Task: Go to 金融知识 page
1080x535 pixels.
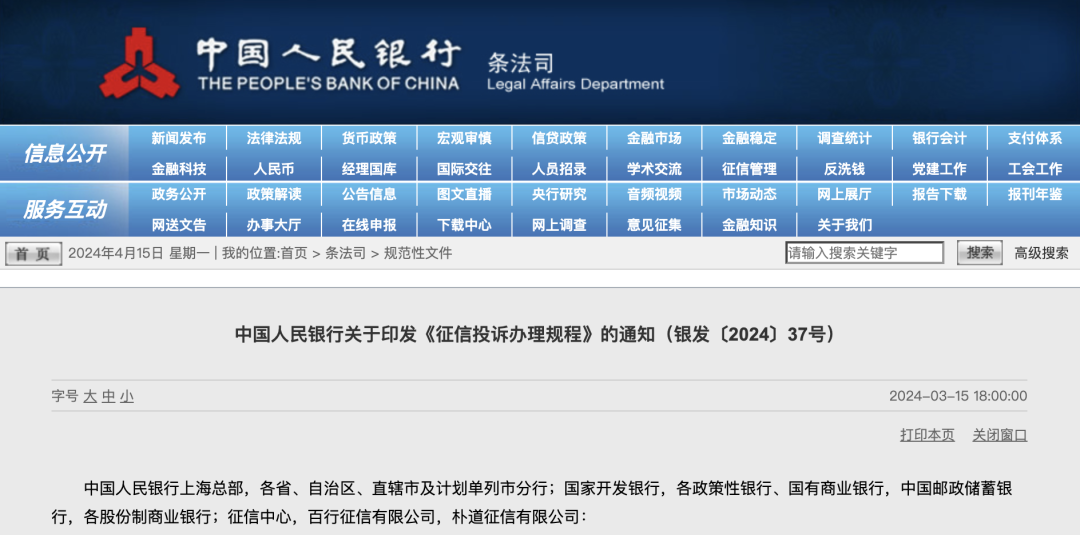Action: [749, 224]
